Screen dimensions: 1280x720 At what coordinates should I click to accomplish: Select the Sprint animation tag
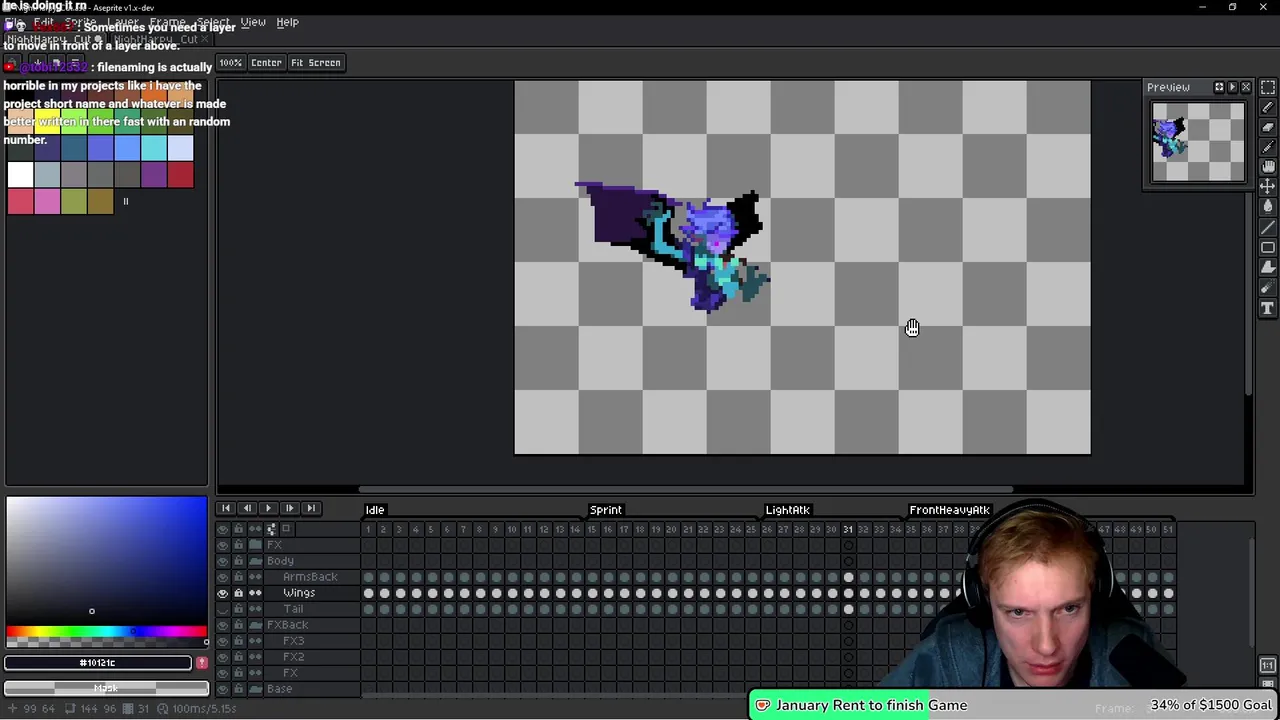(606, 510)
